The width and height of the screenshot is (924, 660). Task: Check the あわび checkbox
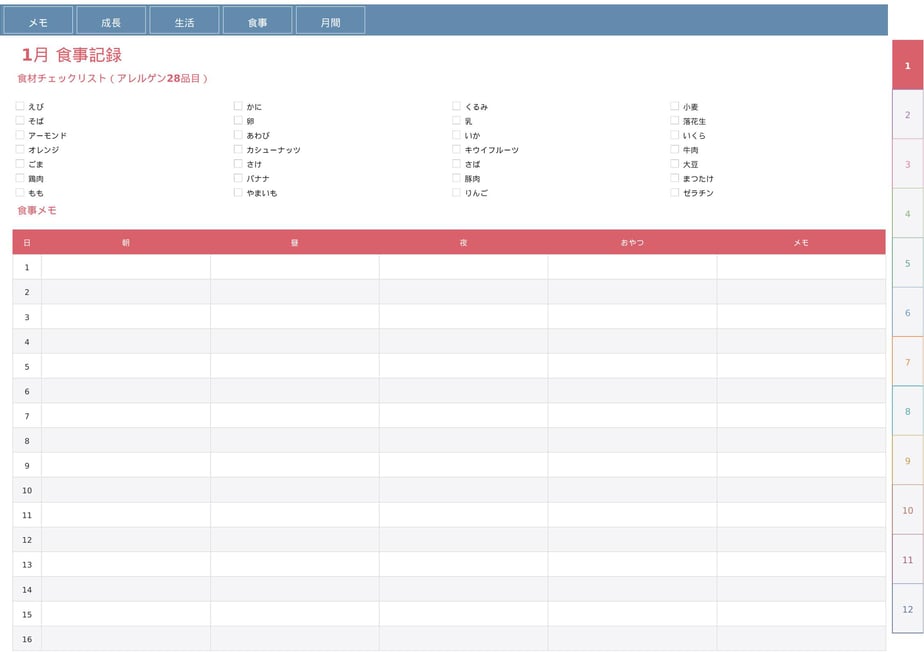point(238,135)
